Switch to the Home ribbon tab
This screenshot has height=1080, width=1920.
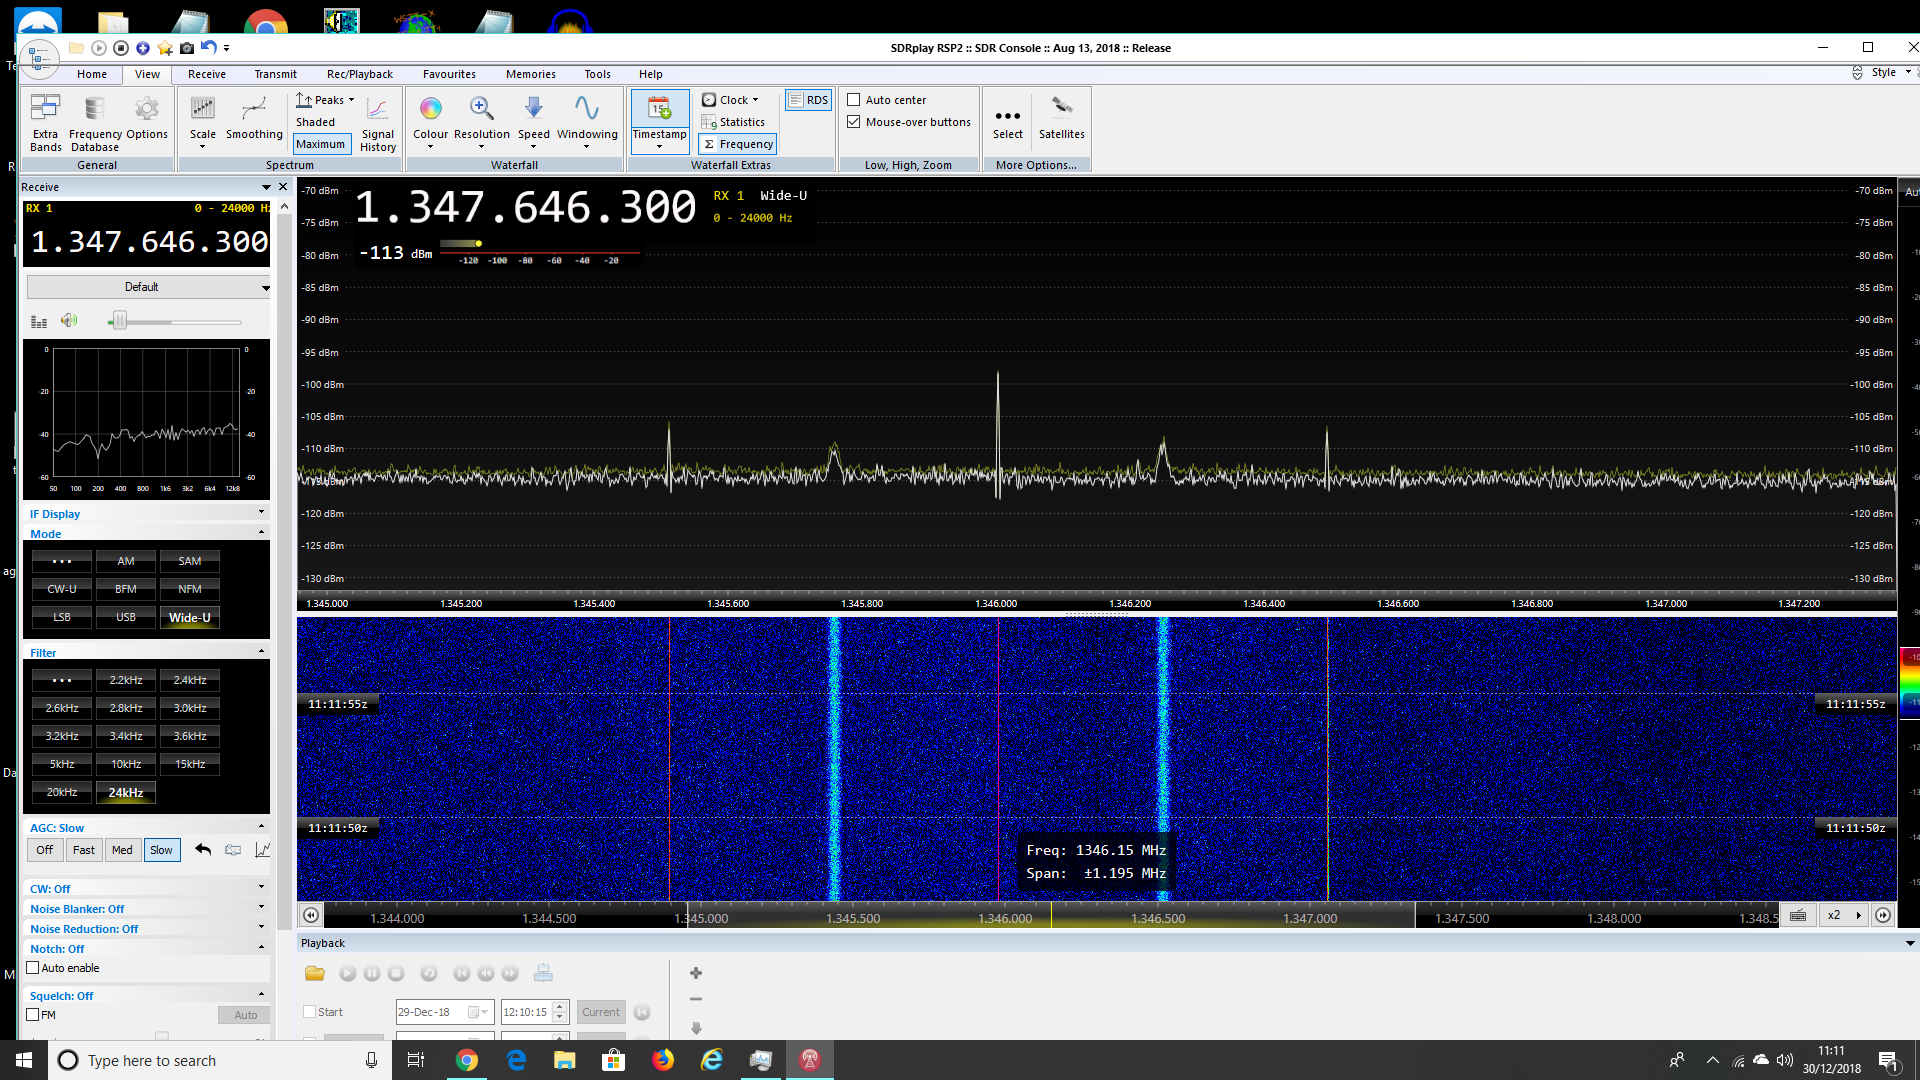point(92,74)
